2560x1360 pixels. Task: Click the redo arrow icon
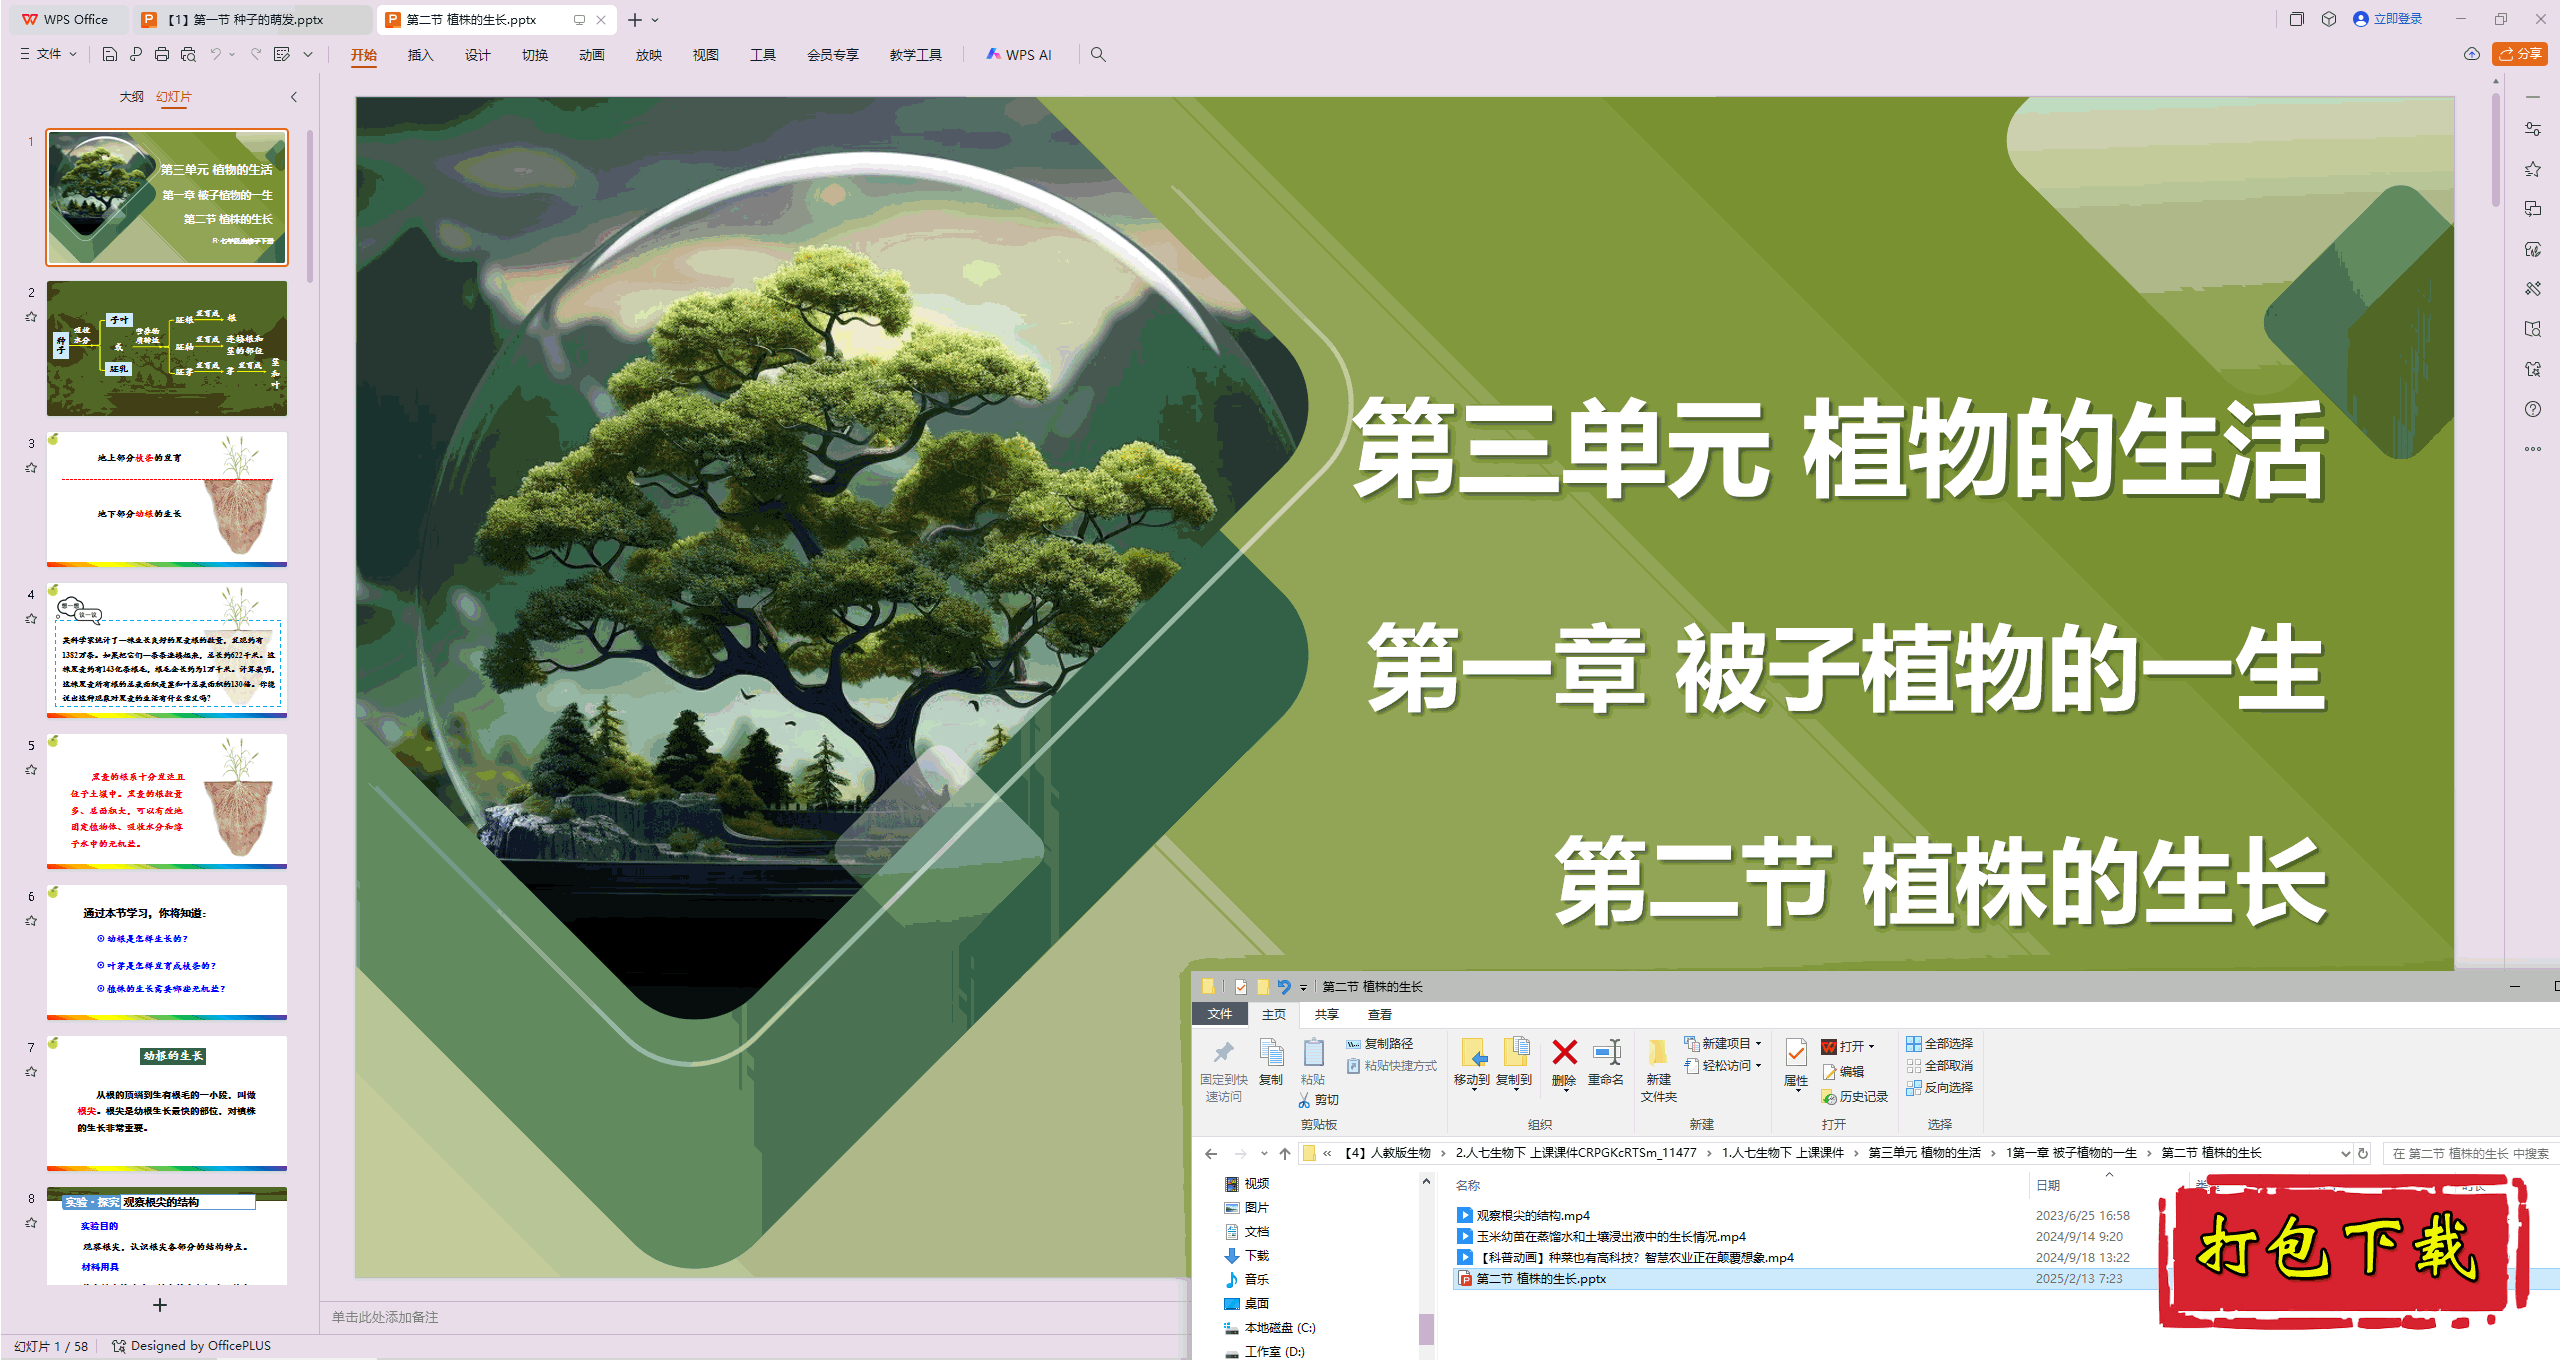256,54
